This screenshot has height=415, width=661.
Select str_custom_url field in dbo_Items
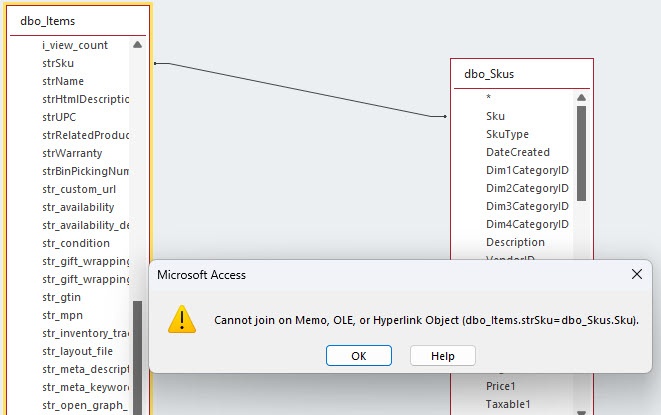79,189
